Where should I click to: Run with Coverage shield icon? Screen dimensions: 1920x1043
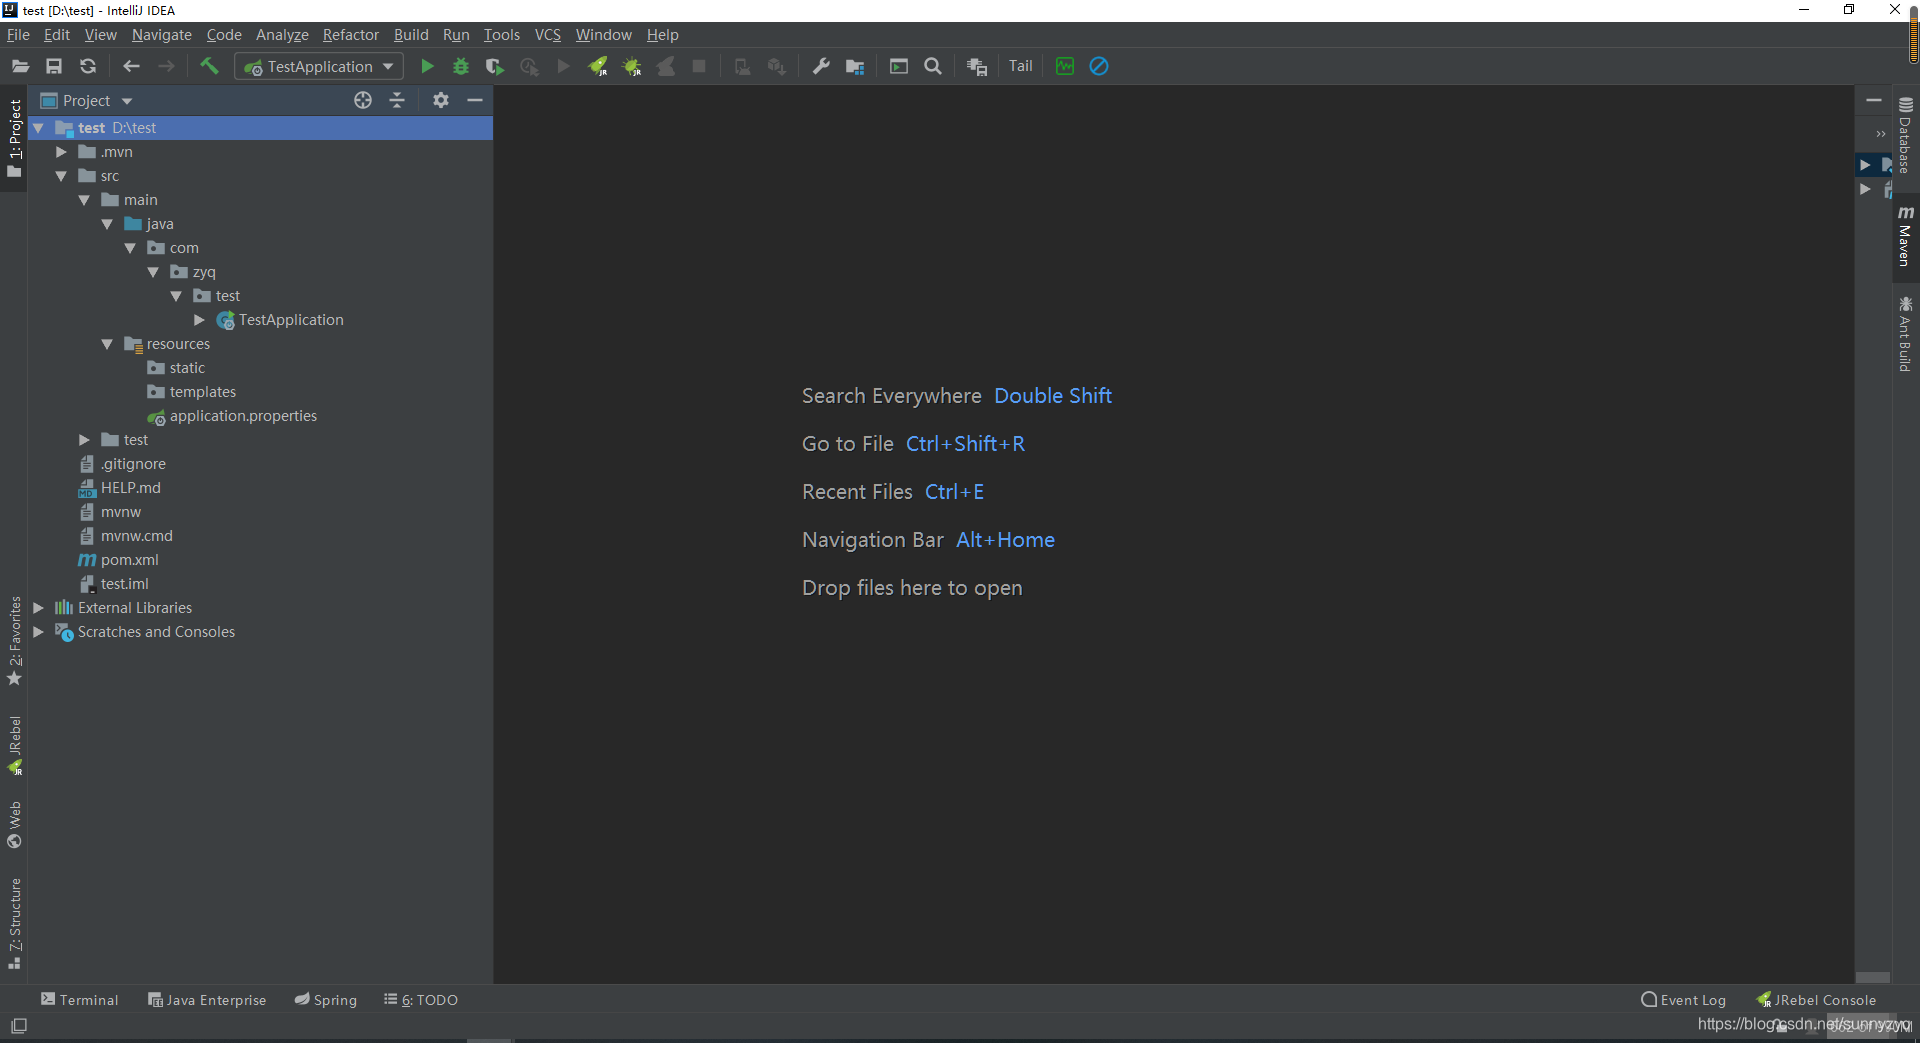click(495, 66)
